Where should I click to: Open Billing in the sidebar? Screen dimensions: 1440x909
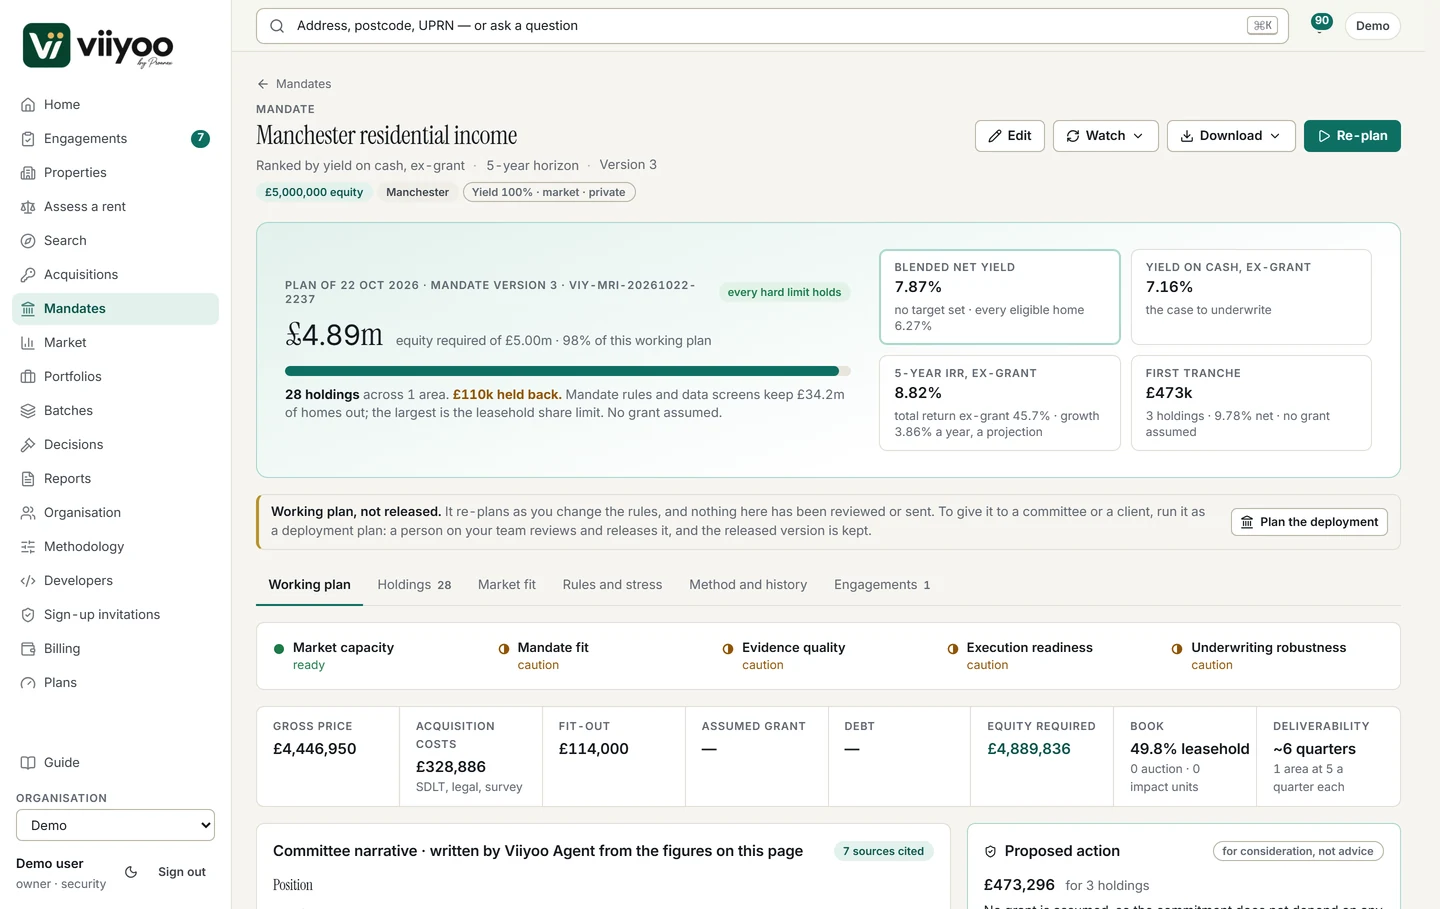point(115,649)
